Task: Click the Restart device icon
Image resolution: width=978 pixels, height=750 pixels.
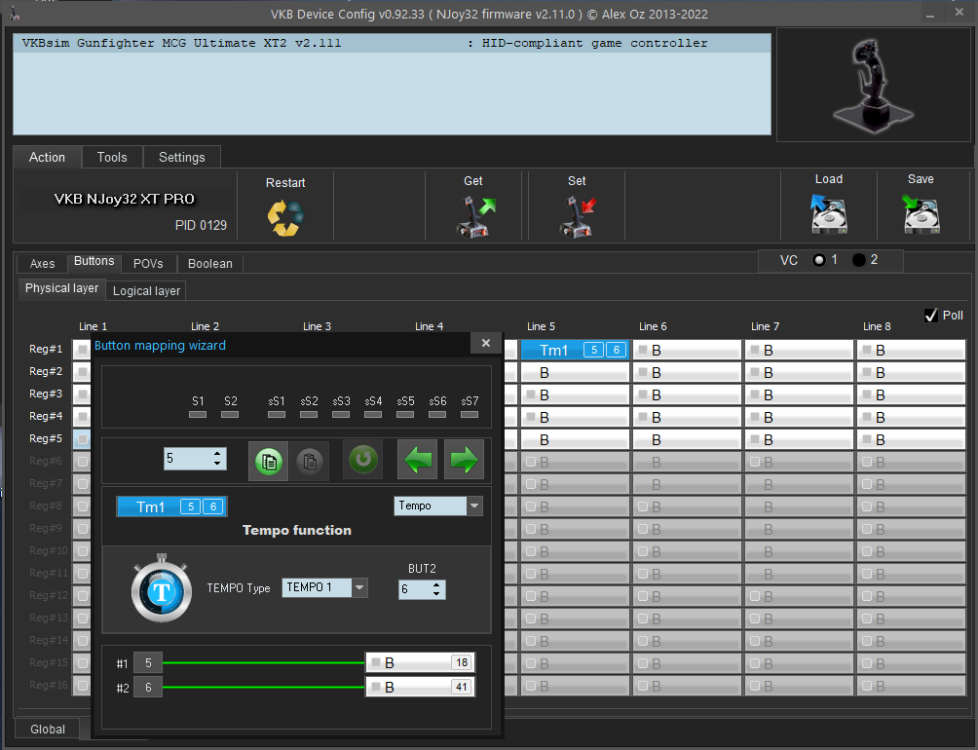Action: coord(284,216)
